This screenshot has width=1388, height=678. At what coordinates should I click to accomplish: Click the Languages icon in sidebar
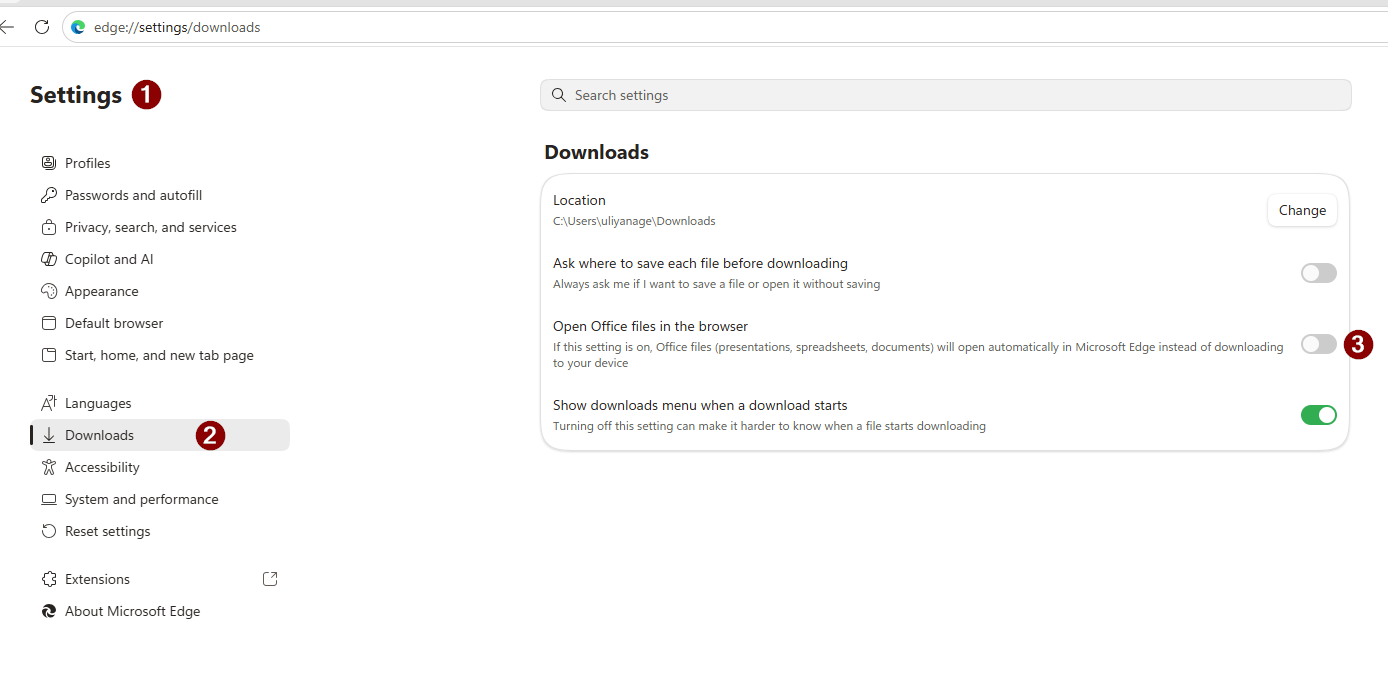[x=48, y=403]
